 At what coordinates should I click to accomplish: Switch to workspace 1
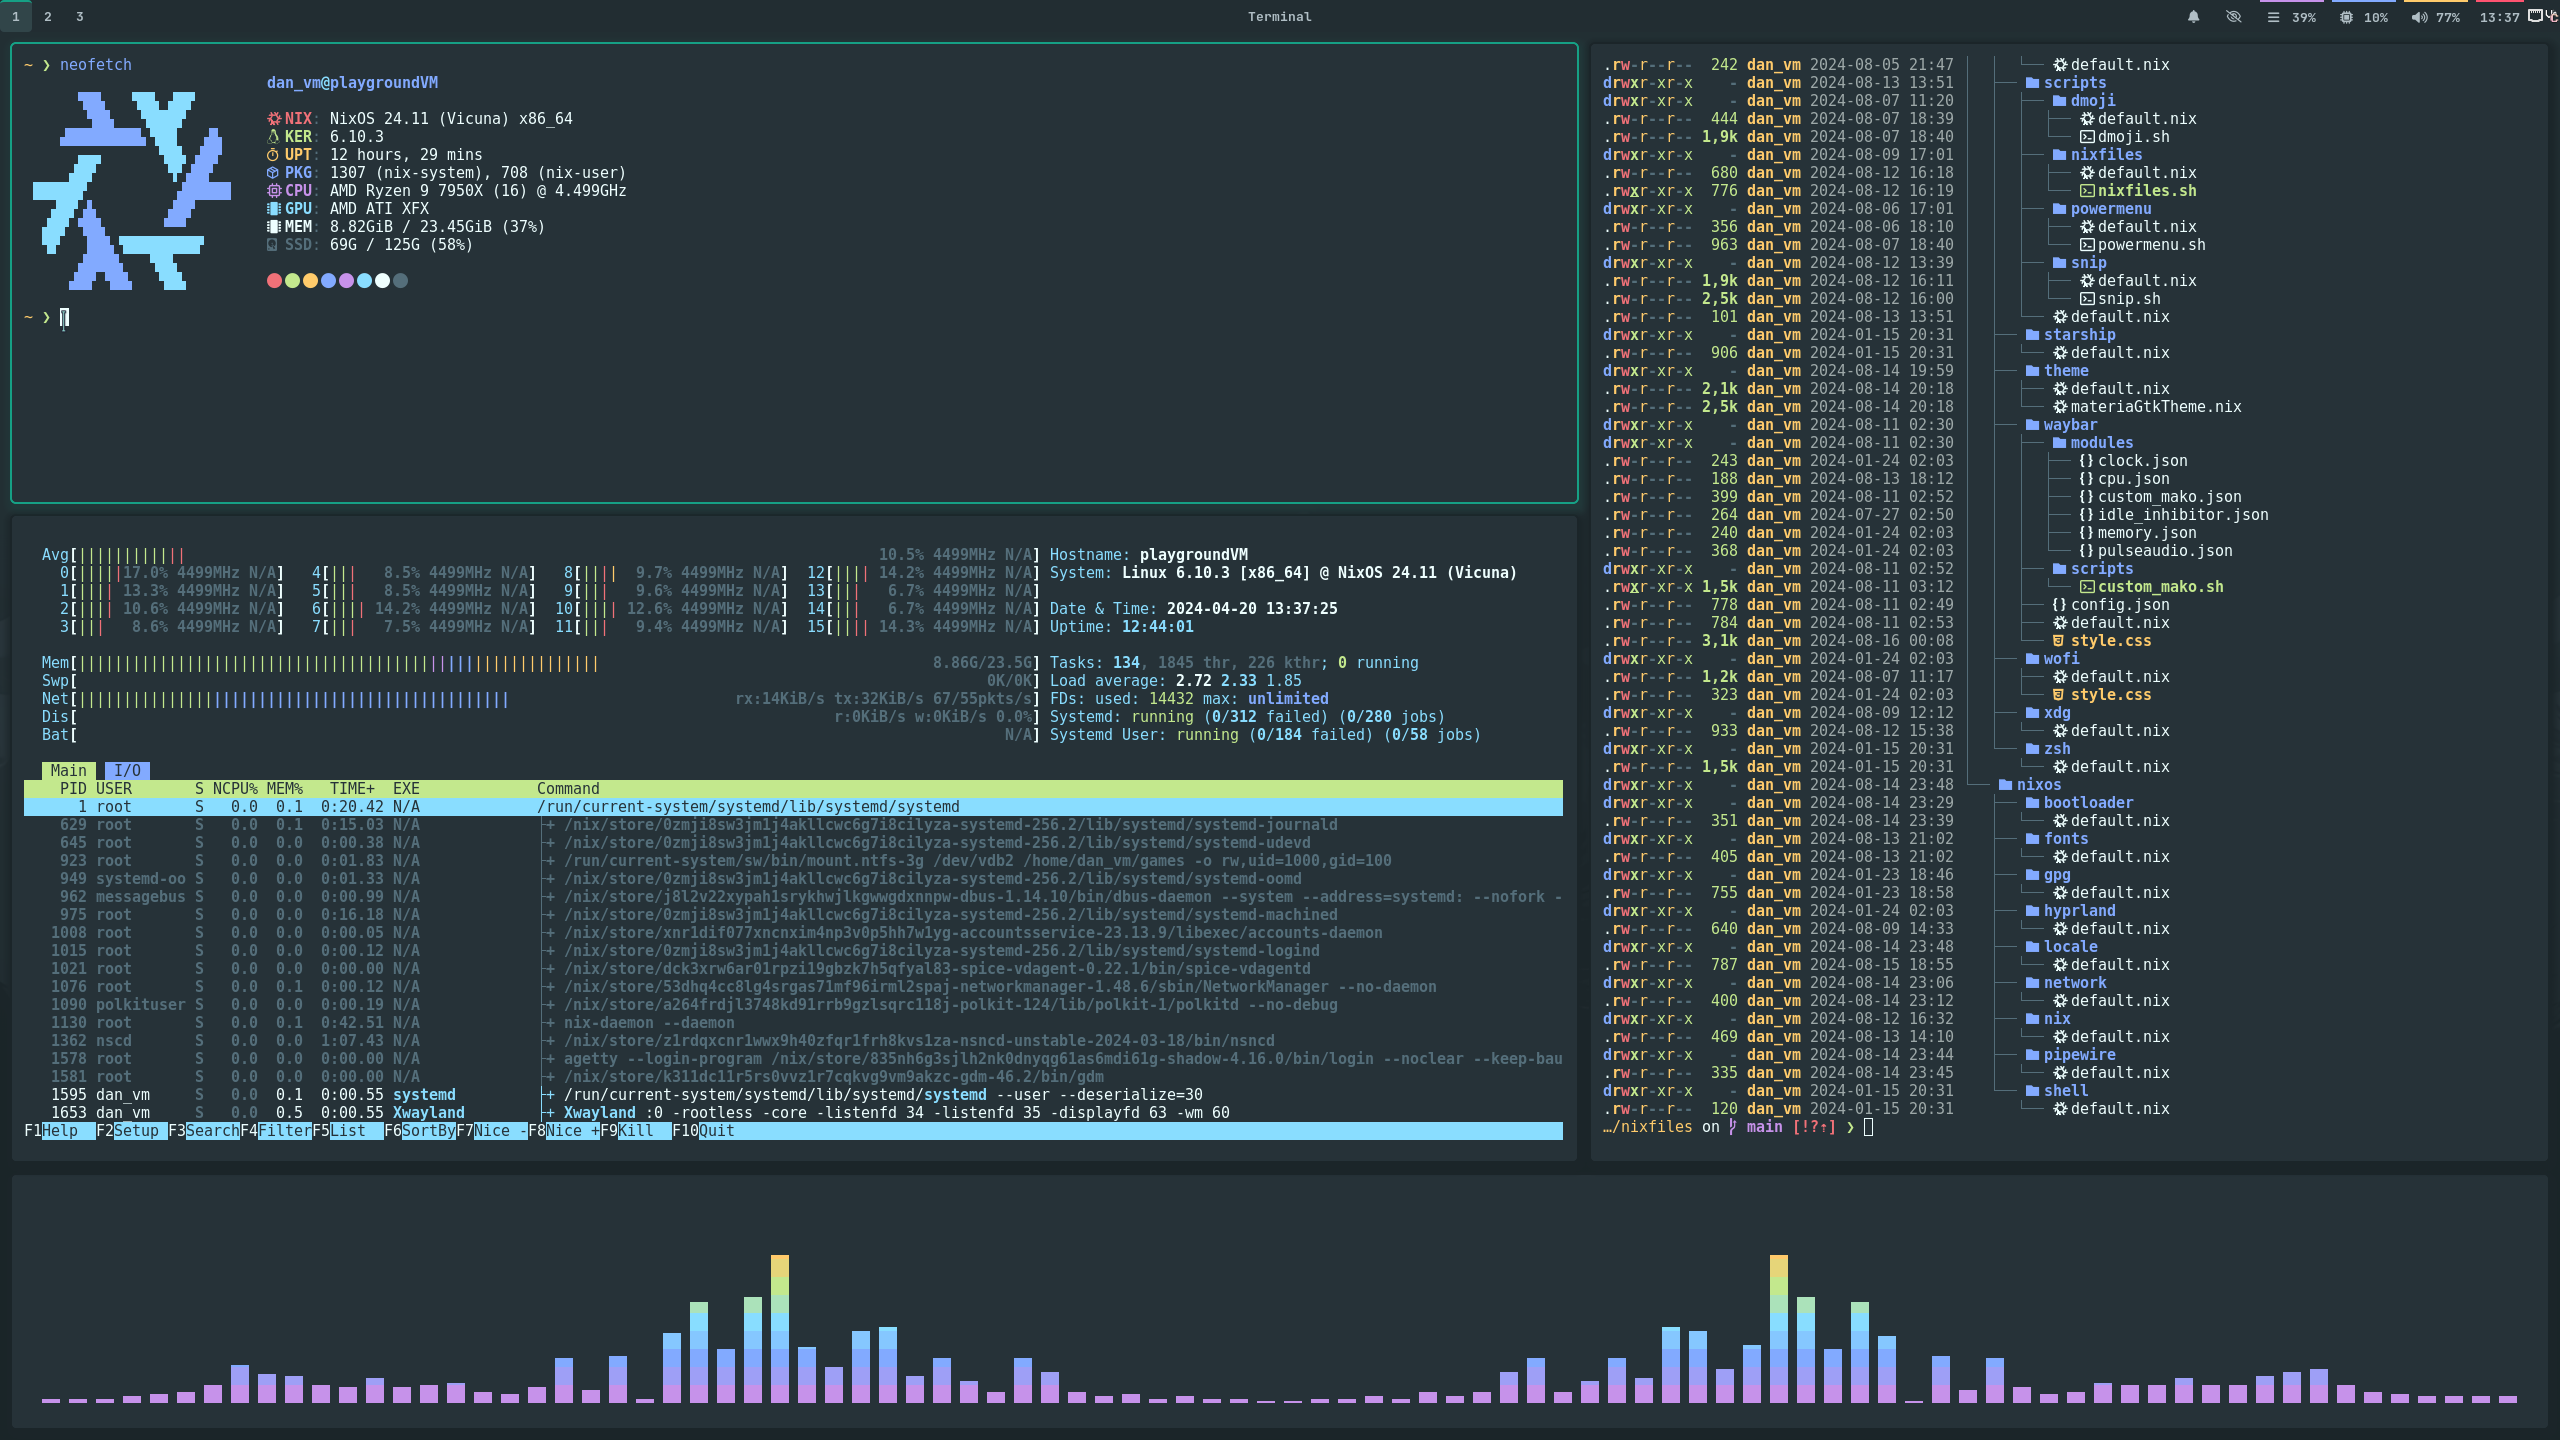16,16
